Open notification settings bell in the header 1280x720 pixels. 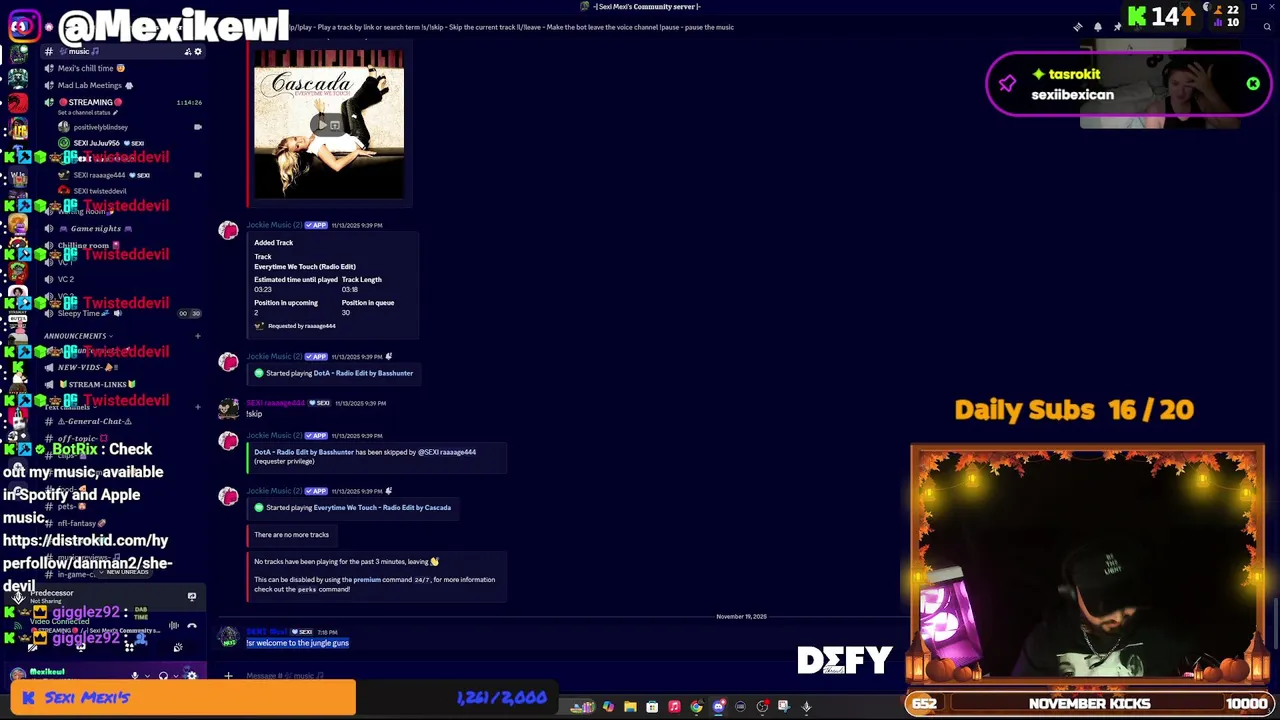pos(1097,27)
